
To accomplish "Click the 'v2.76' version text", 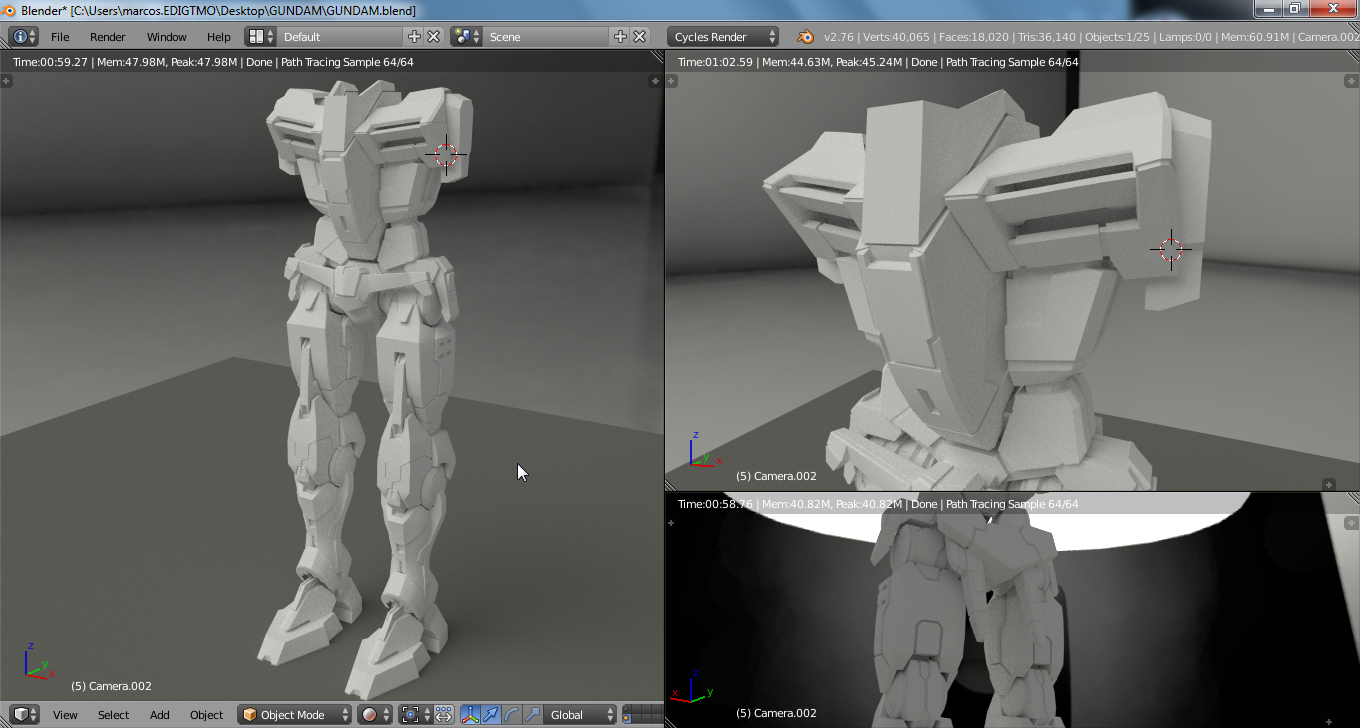I will point(839,37).
